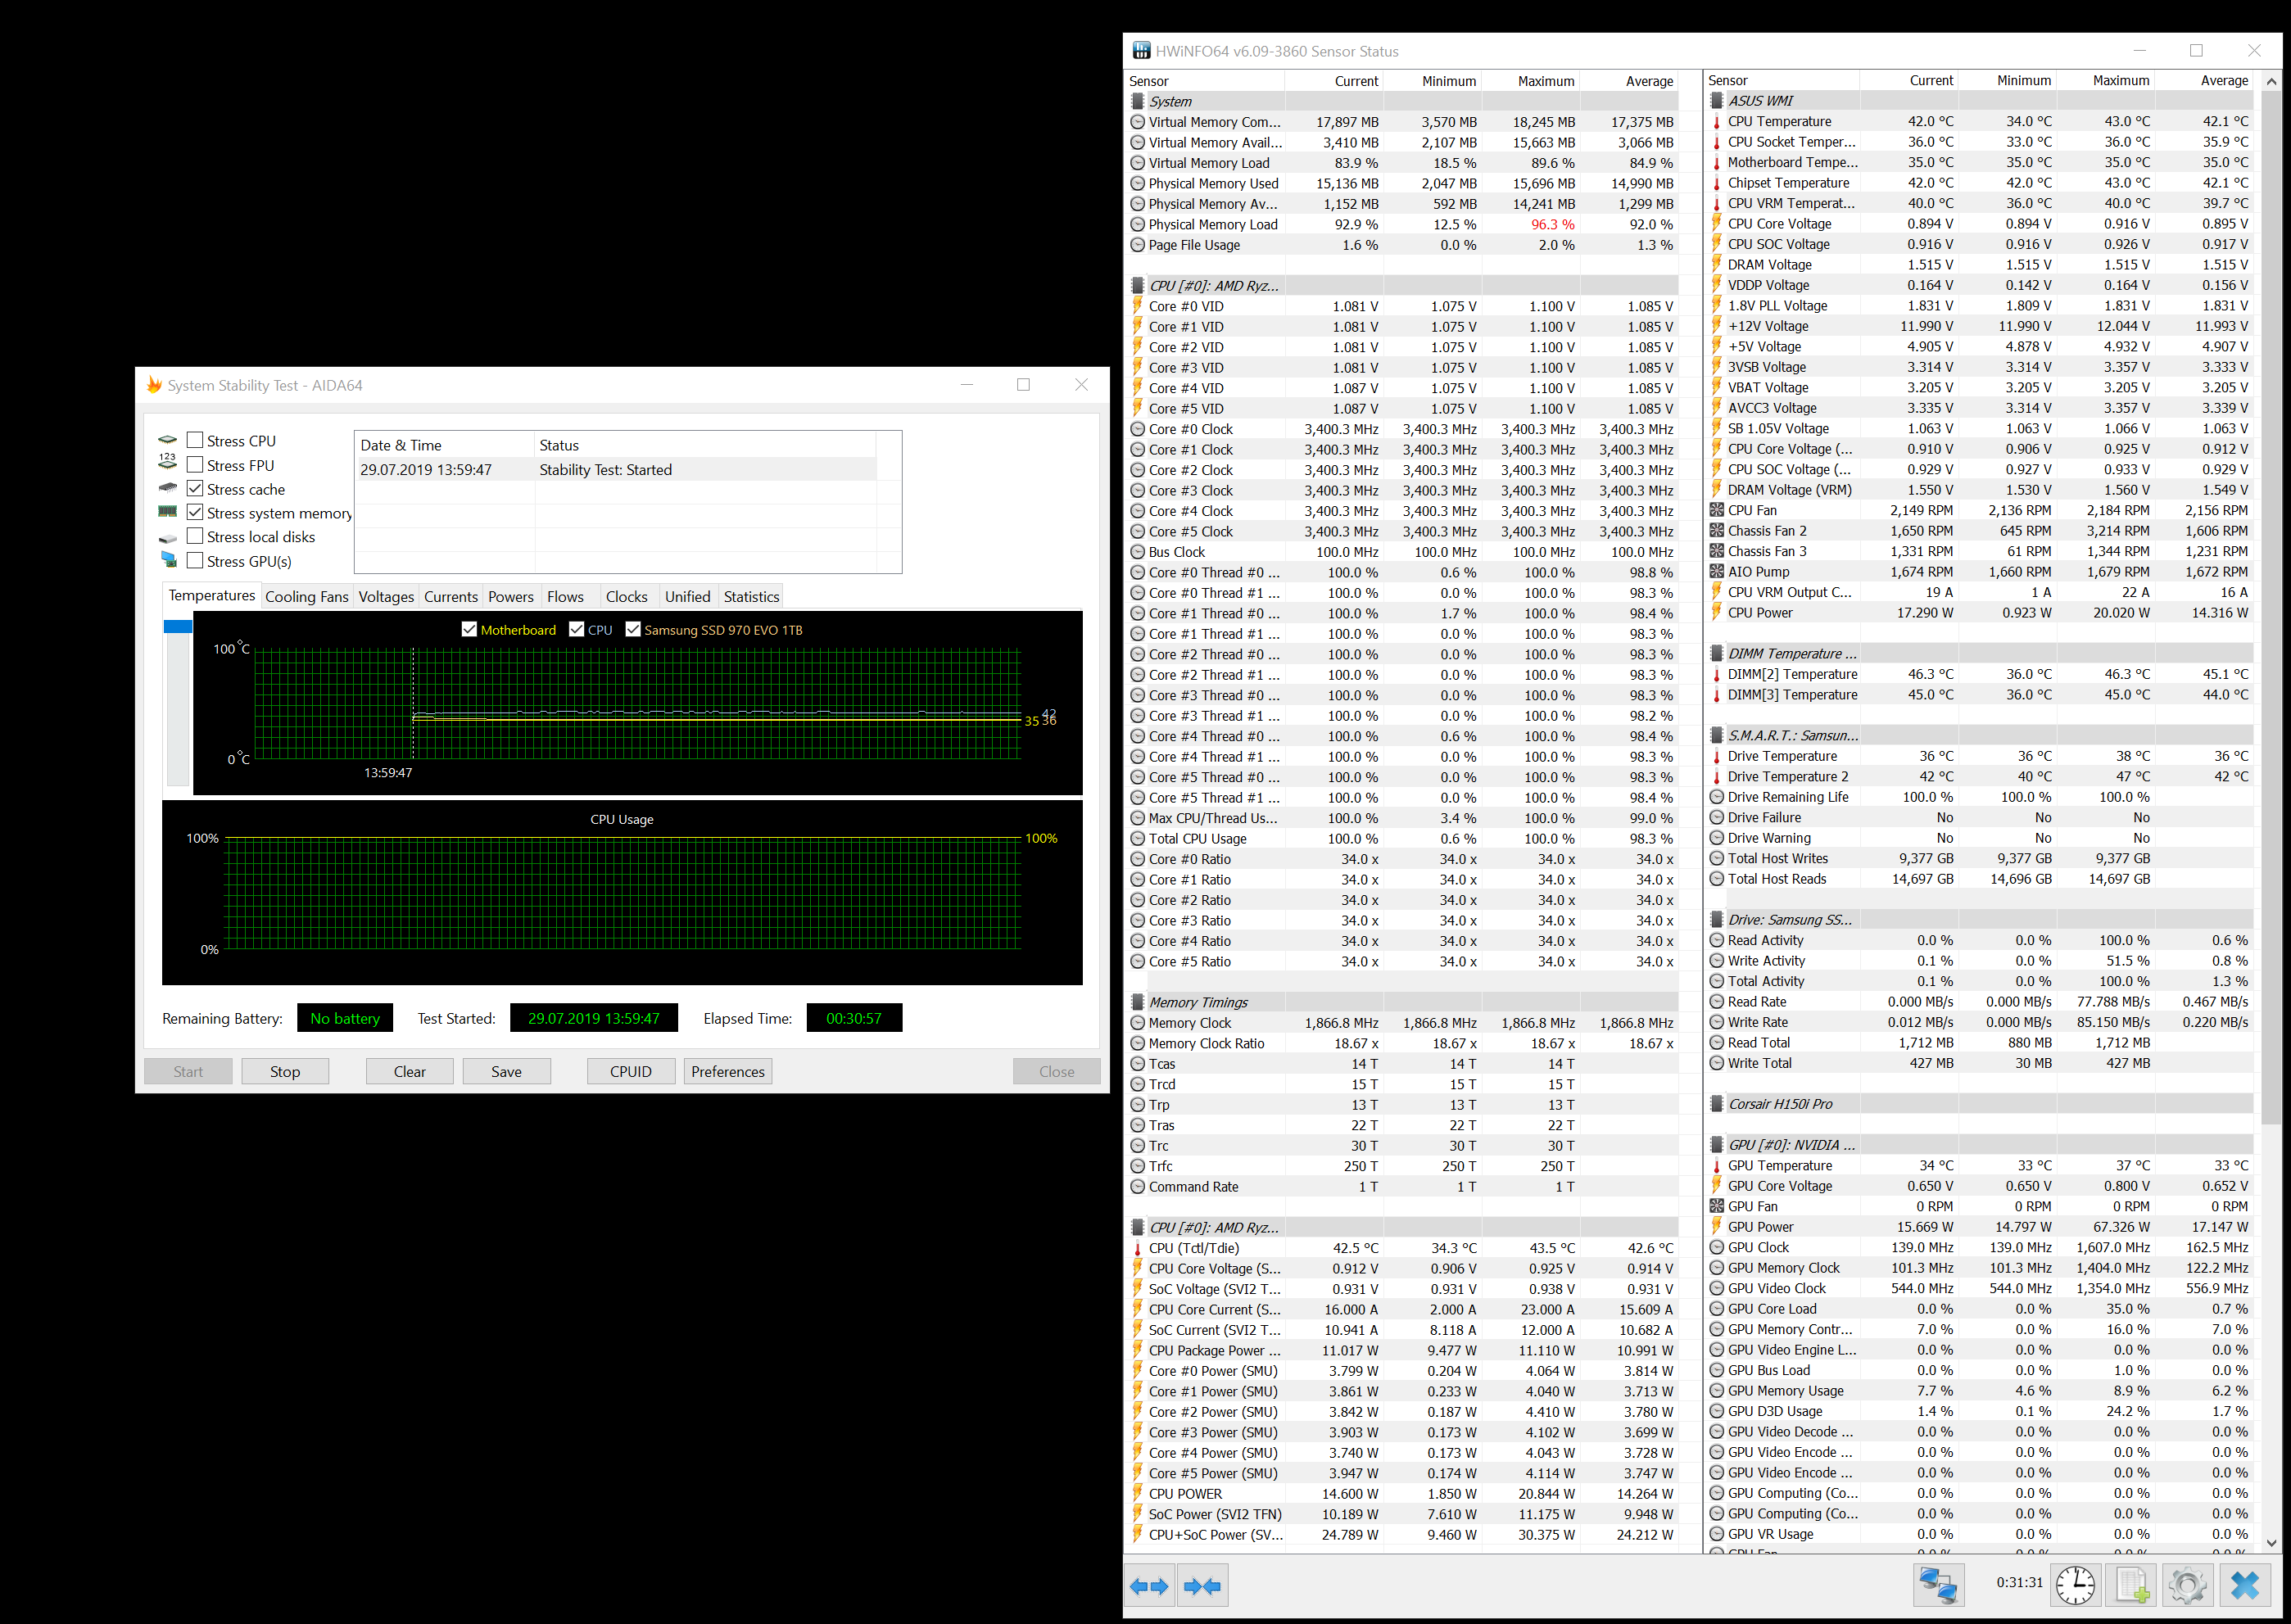Select the 'Stability Test: Started' log entry
Screen dimensions: 2291x1624
(x=615, y=469)
